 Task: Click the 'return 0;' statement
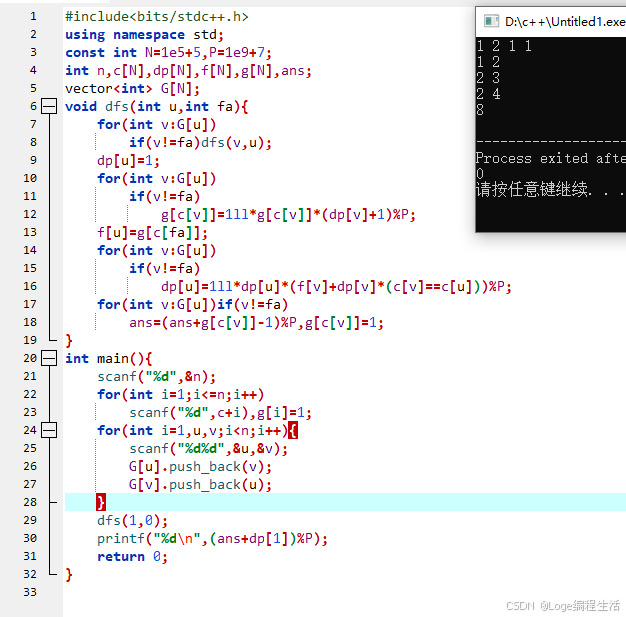click(133, 556)
